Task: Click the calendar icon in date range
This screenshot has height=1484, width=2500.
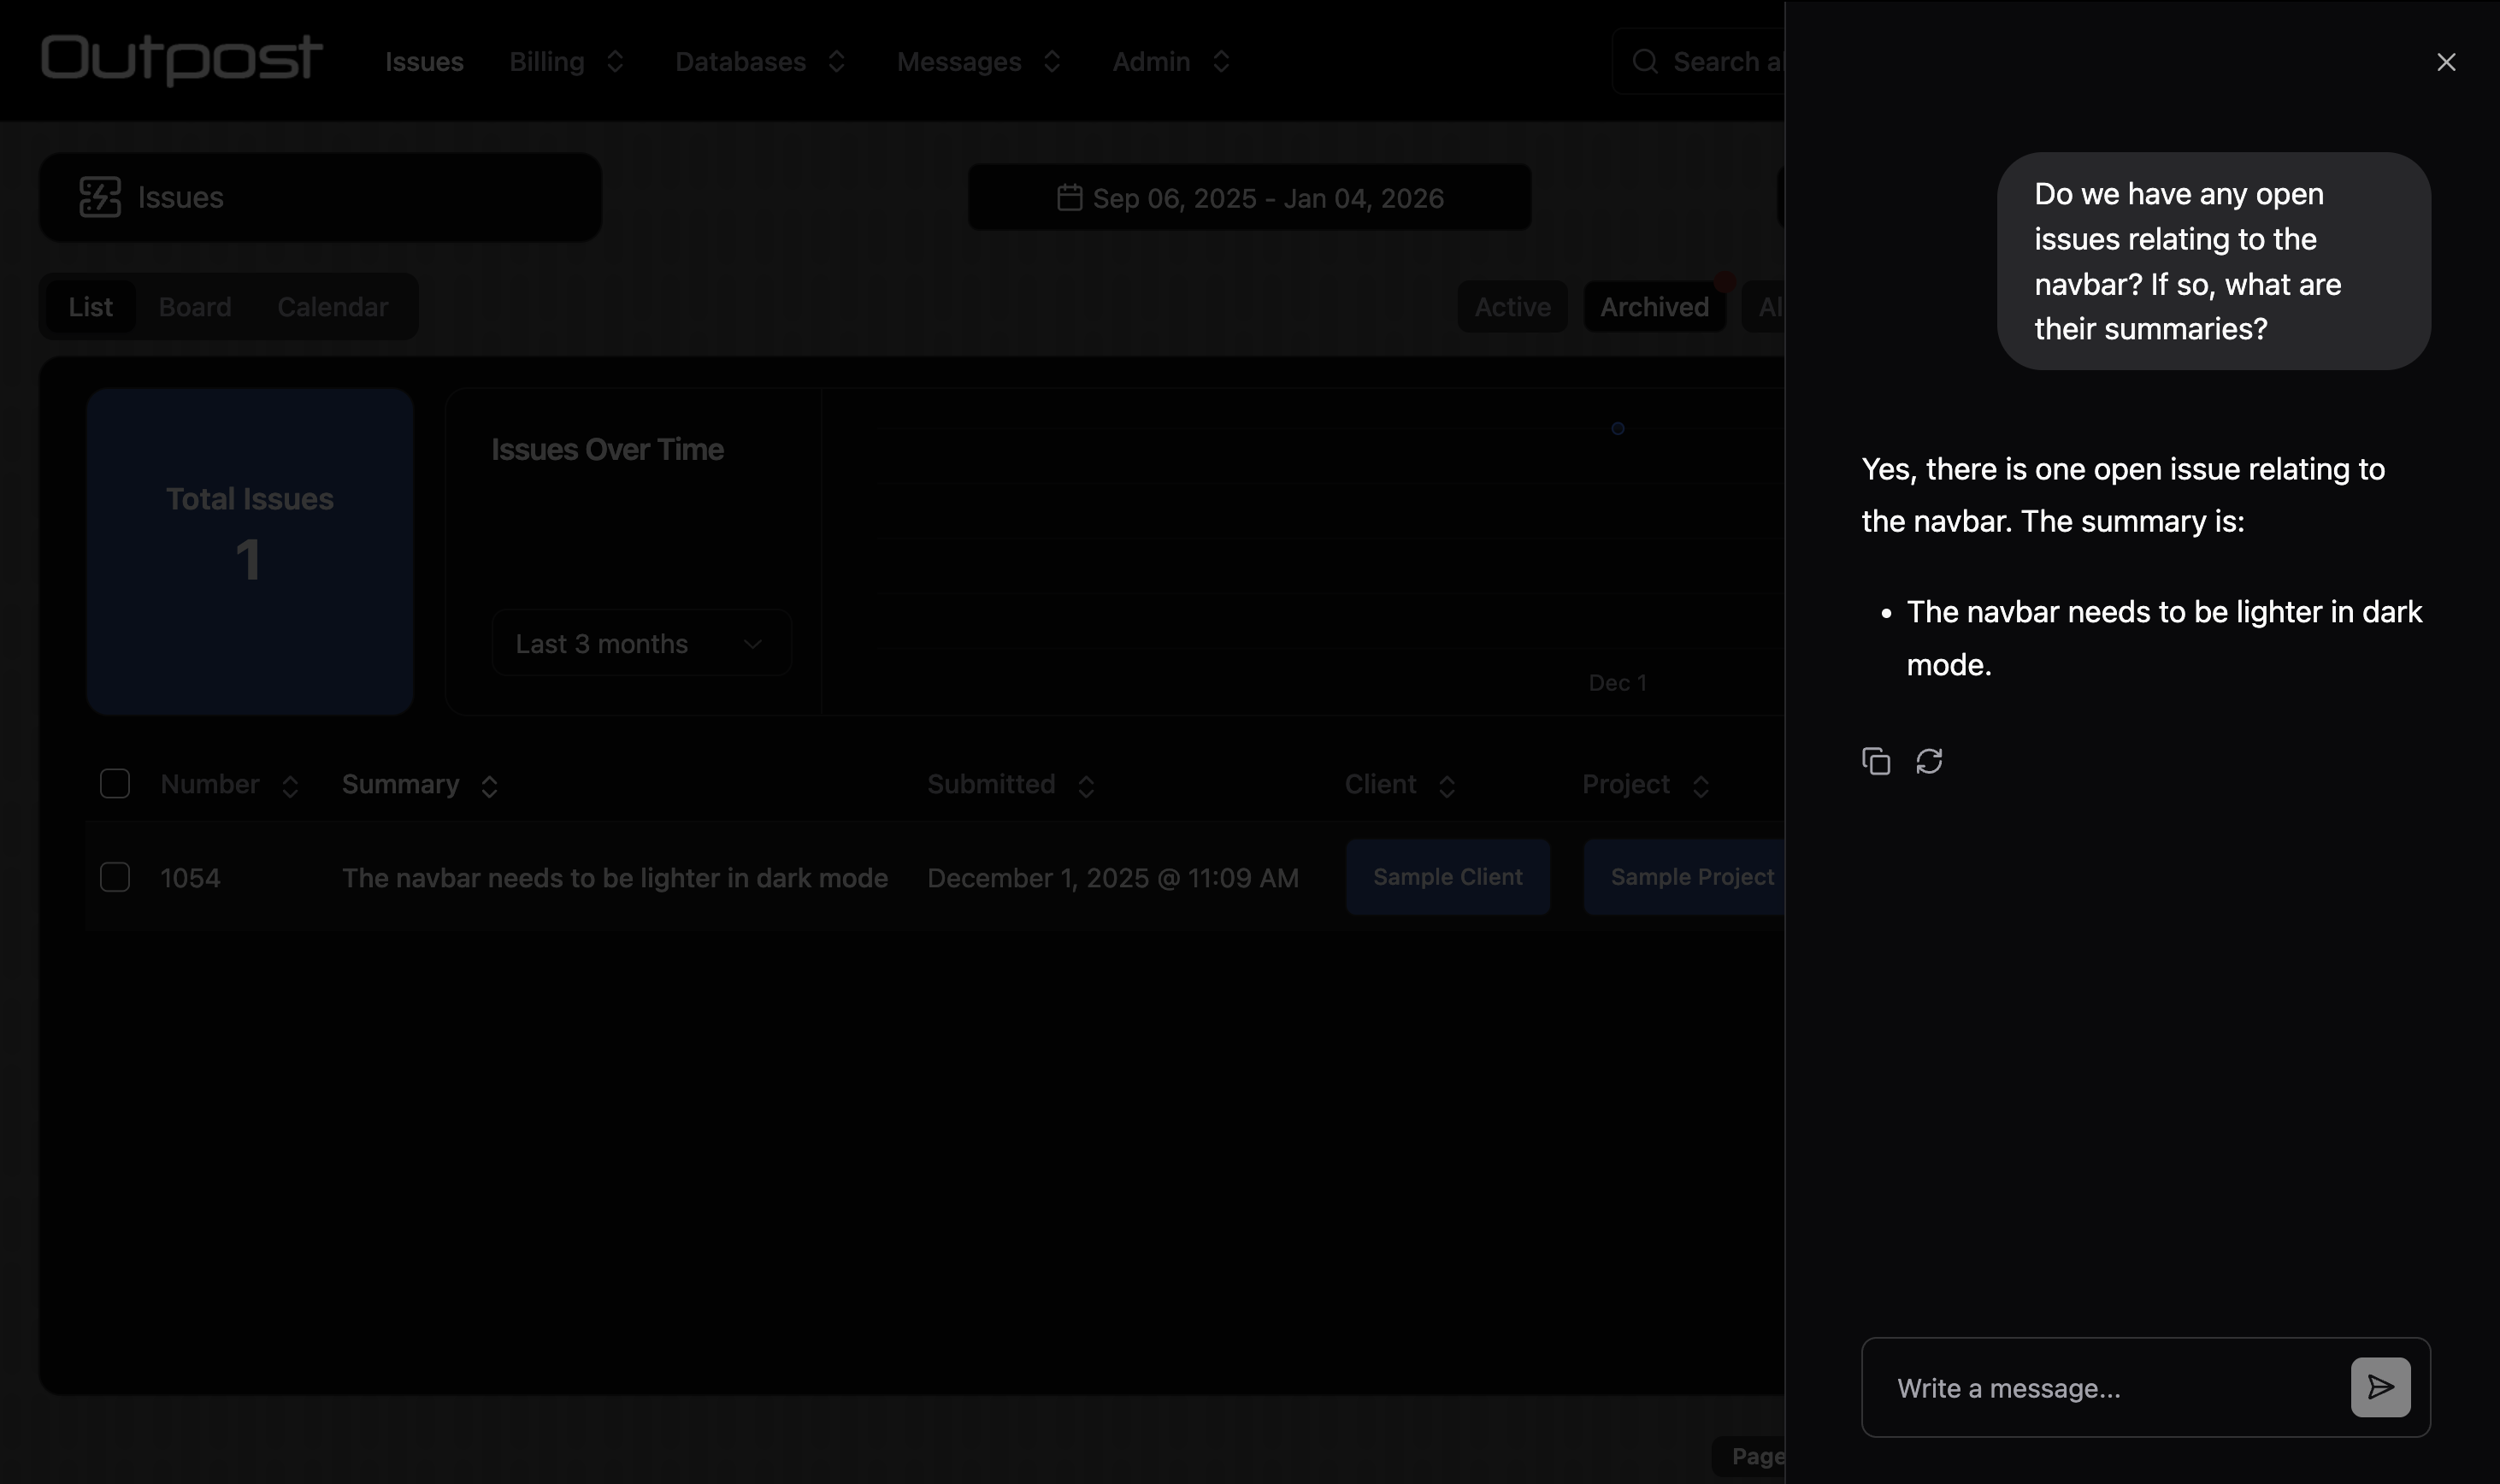Action: point(1069,197)
